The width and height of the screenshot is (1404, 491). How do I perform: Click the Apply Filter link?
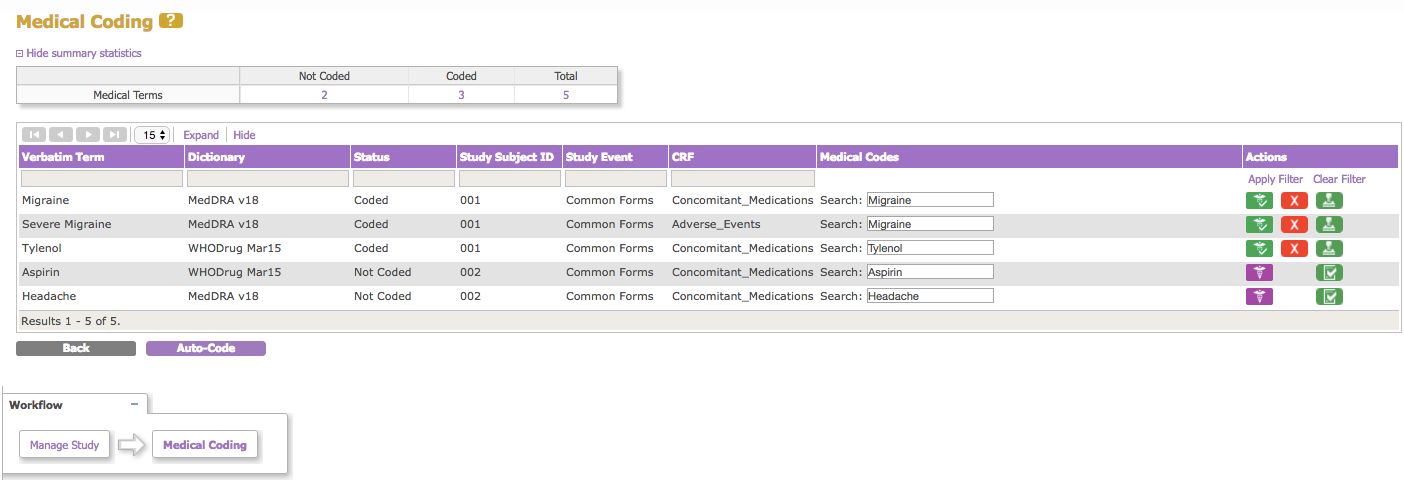point(1275,179)
